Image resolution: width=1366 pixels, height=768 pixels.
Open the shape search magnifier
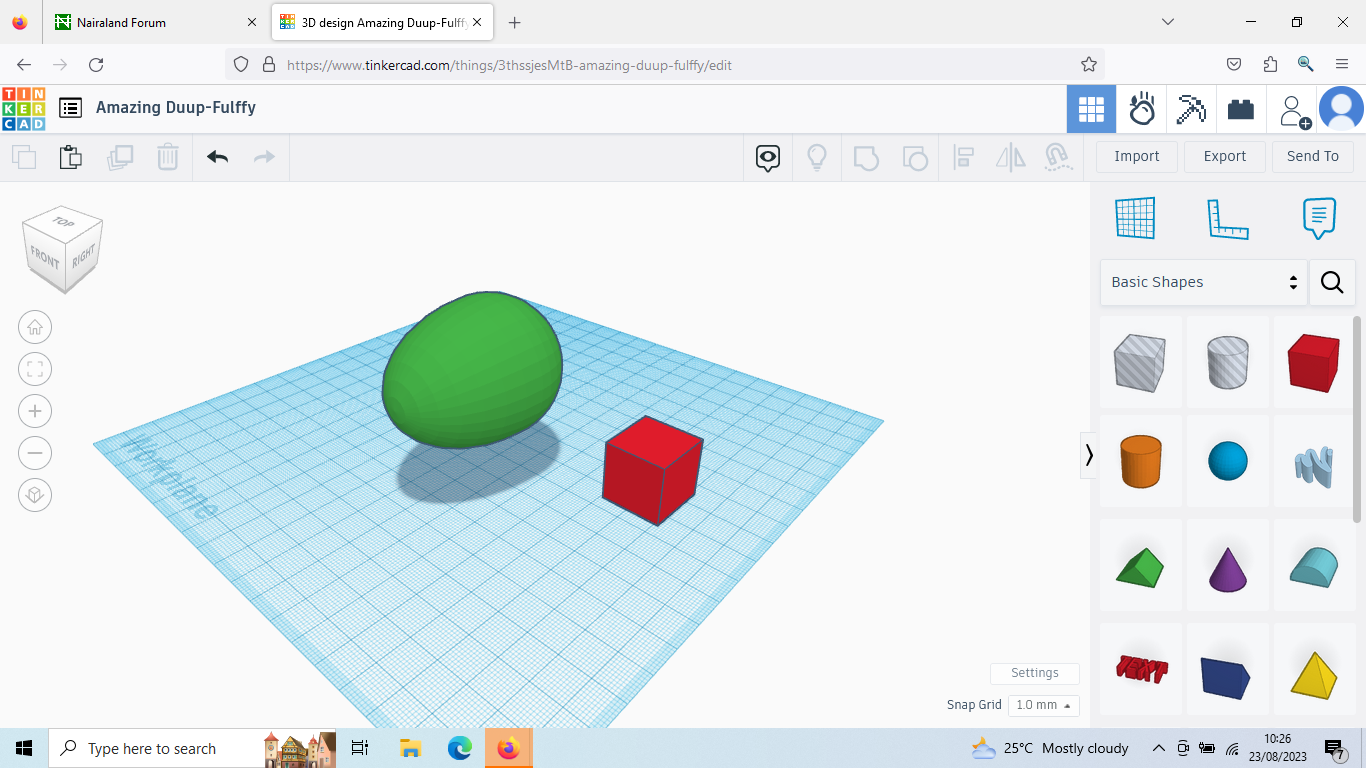click(x=1332, y=282)
